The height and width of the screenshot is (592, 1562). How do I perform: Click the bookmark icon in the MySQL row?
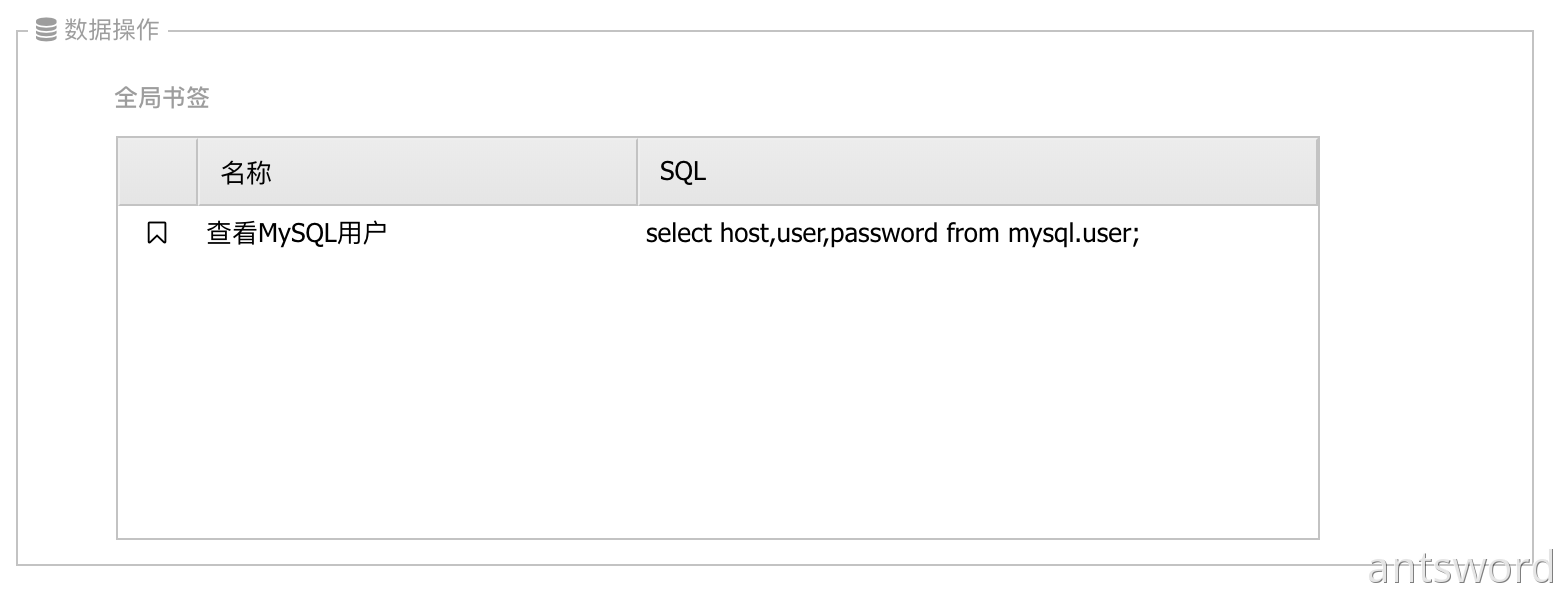(157, 233)
